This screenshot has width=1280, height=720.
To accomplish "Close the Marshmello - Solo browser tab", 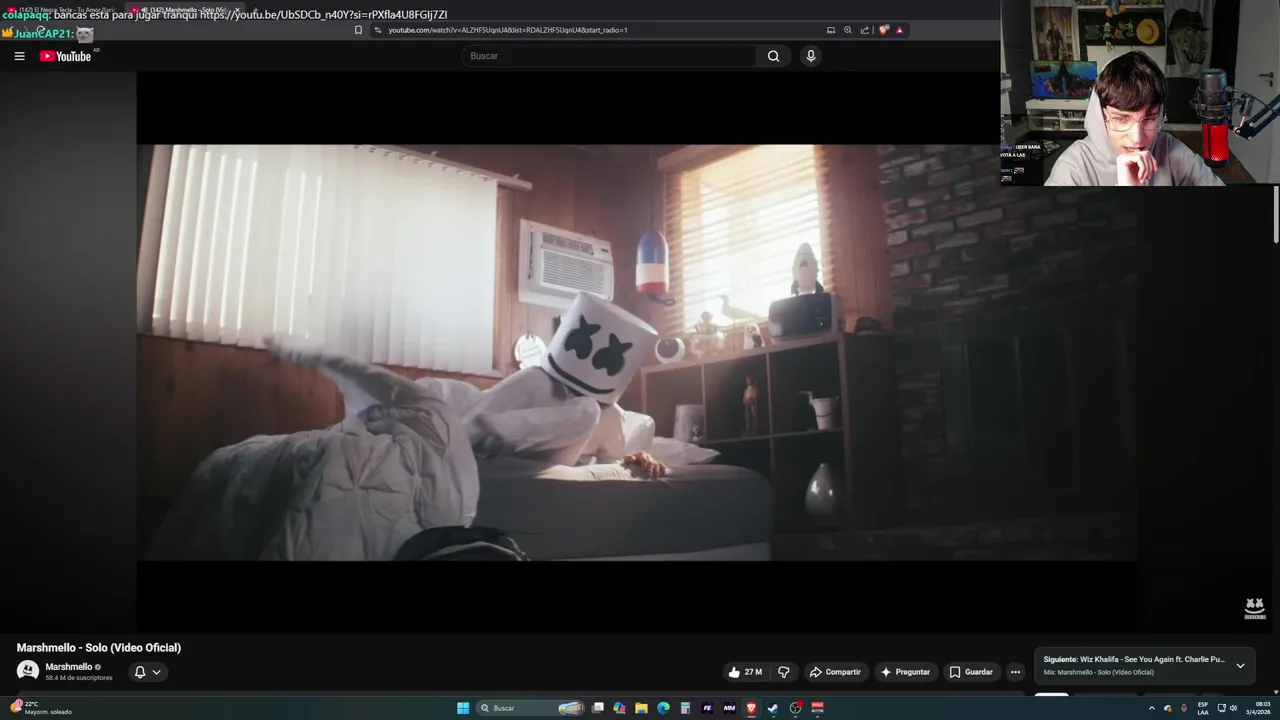I will [237, 10].
